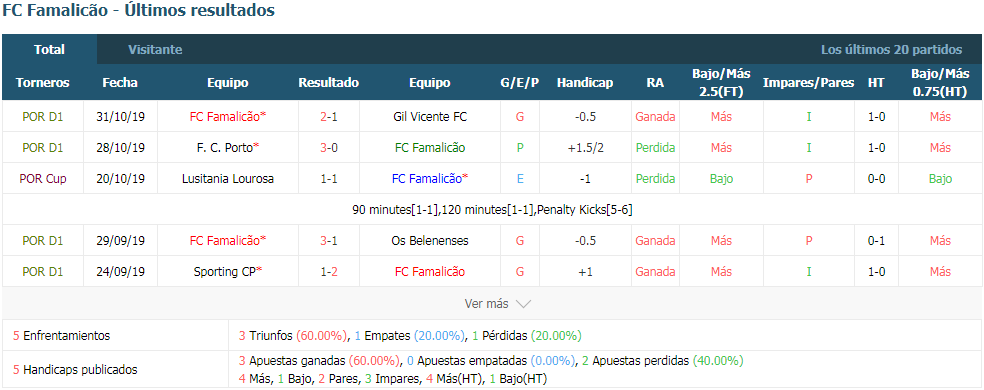This screenshot has width=984, height=390.
Task: Click the Impares/Pares column header
Action: click(x=808, y=83)
